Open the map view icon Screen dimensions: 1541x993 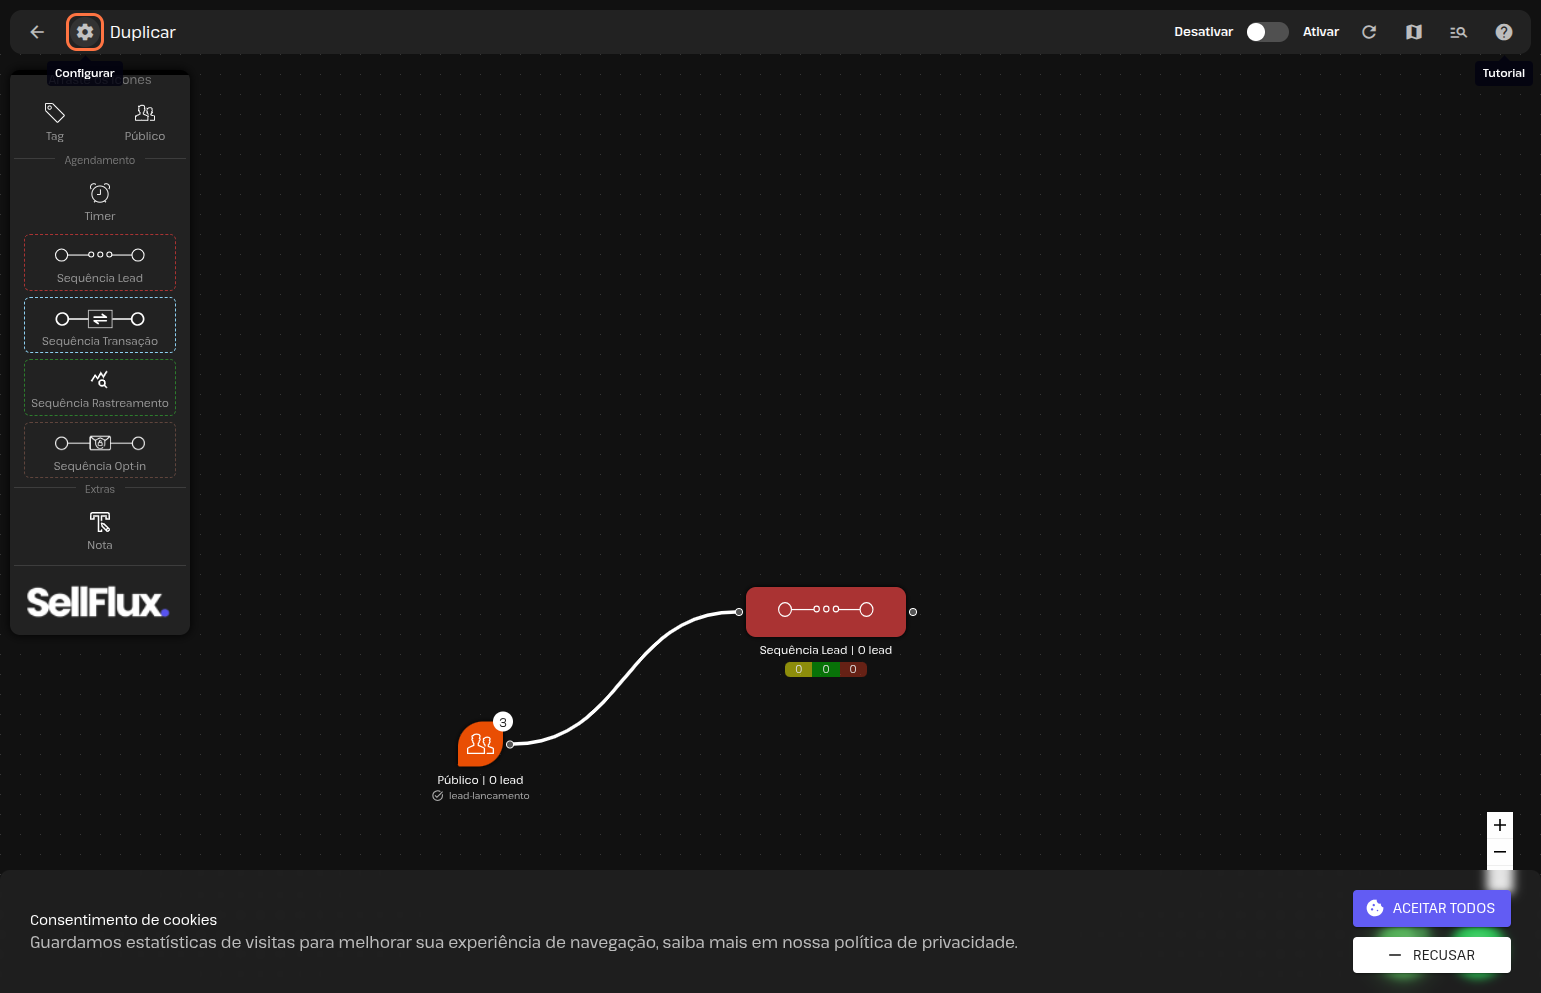point(1414,32)
